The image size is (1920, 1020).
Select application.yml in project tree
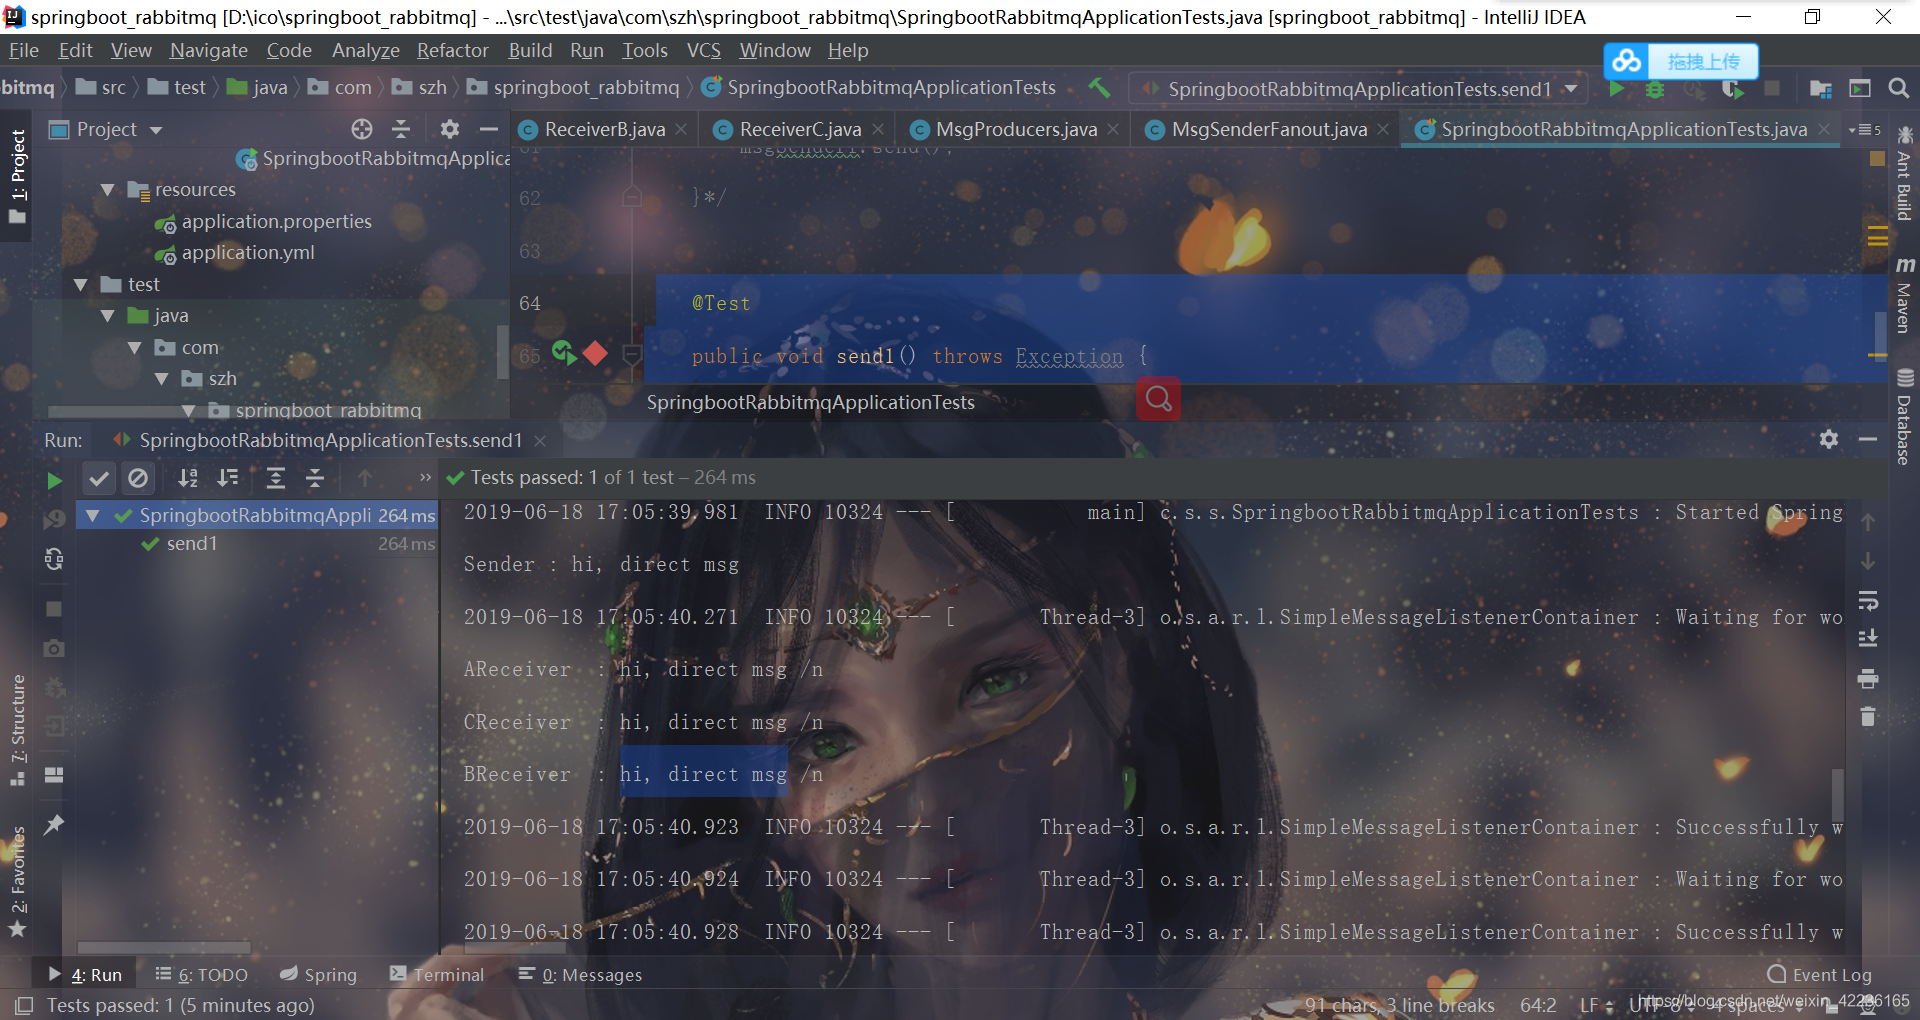pos(247,253)
